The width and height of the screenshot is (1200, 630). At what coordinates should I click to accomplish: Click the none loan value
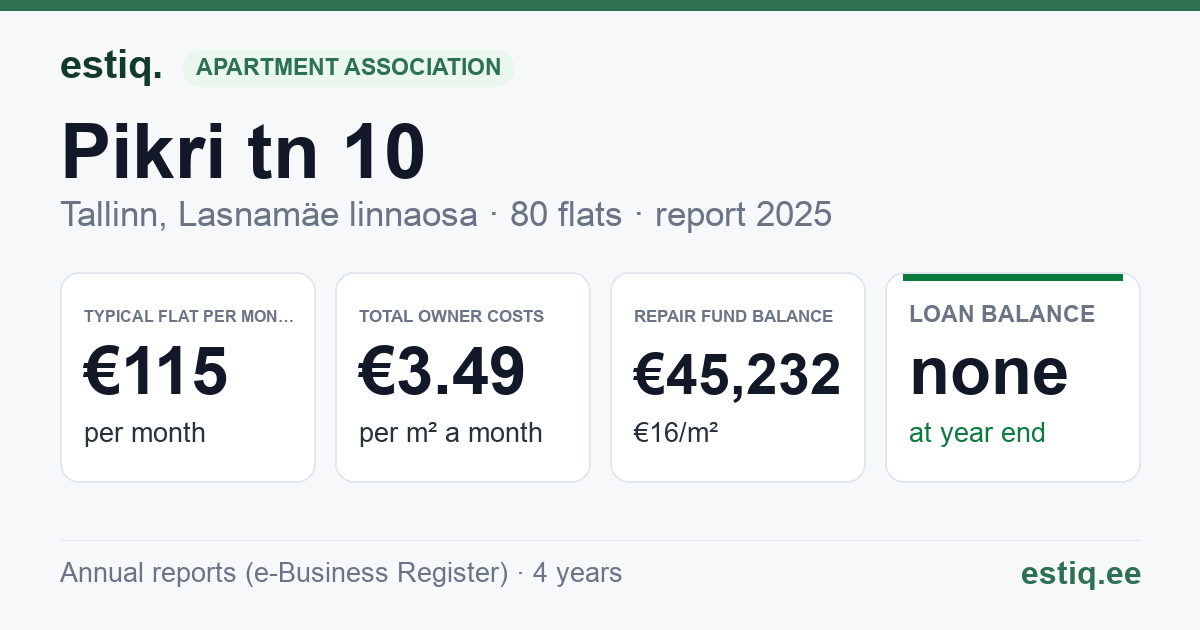coord(989,372)
